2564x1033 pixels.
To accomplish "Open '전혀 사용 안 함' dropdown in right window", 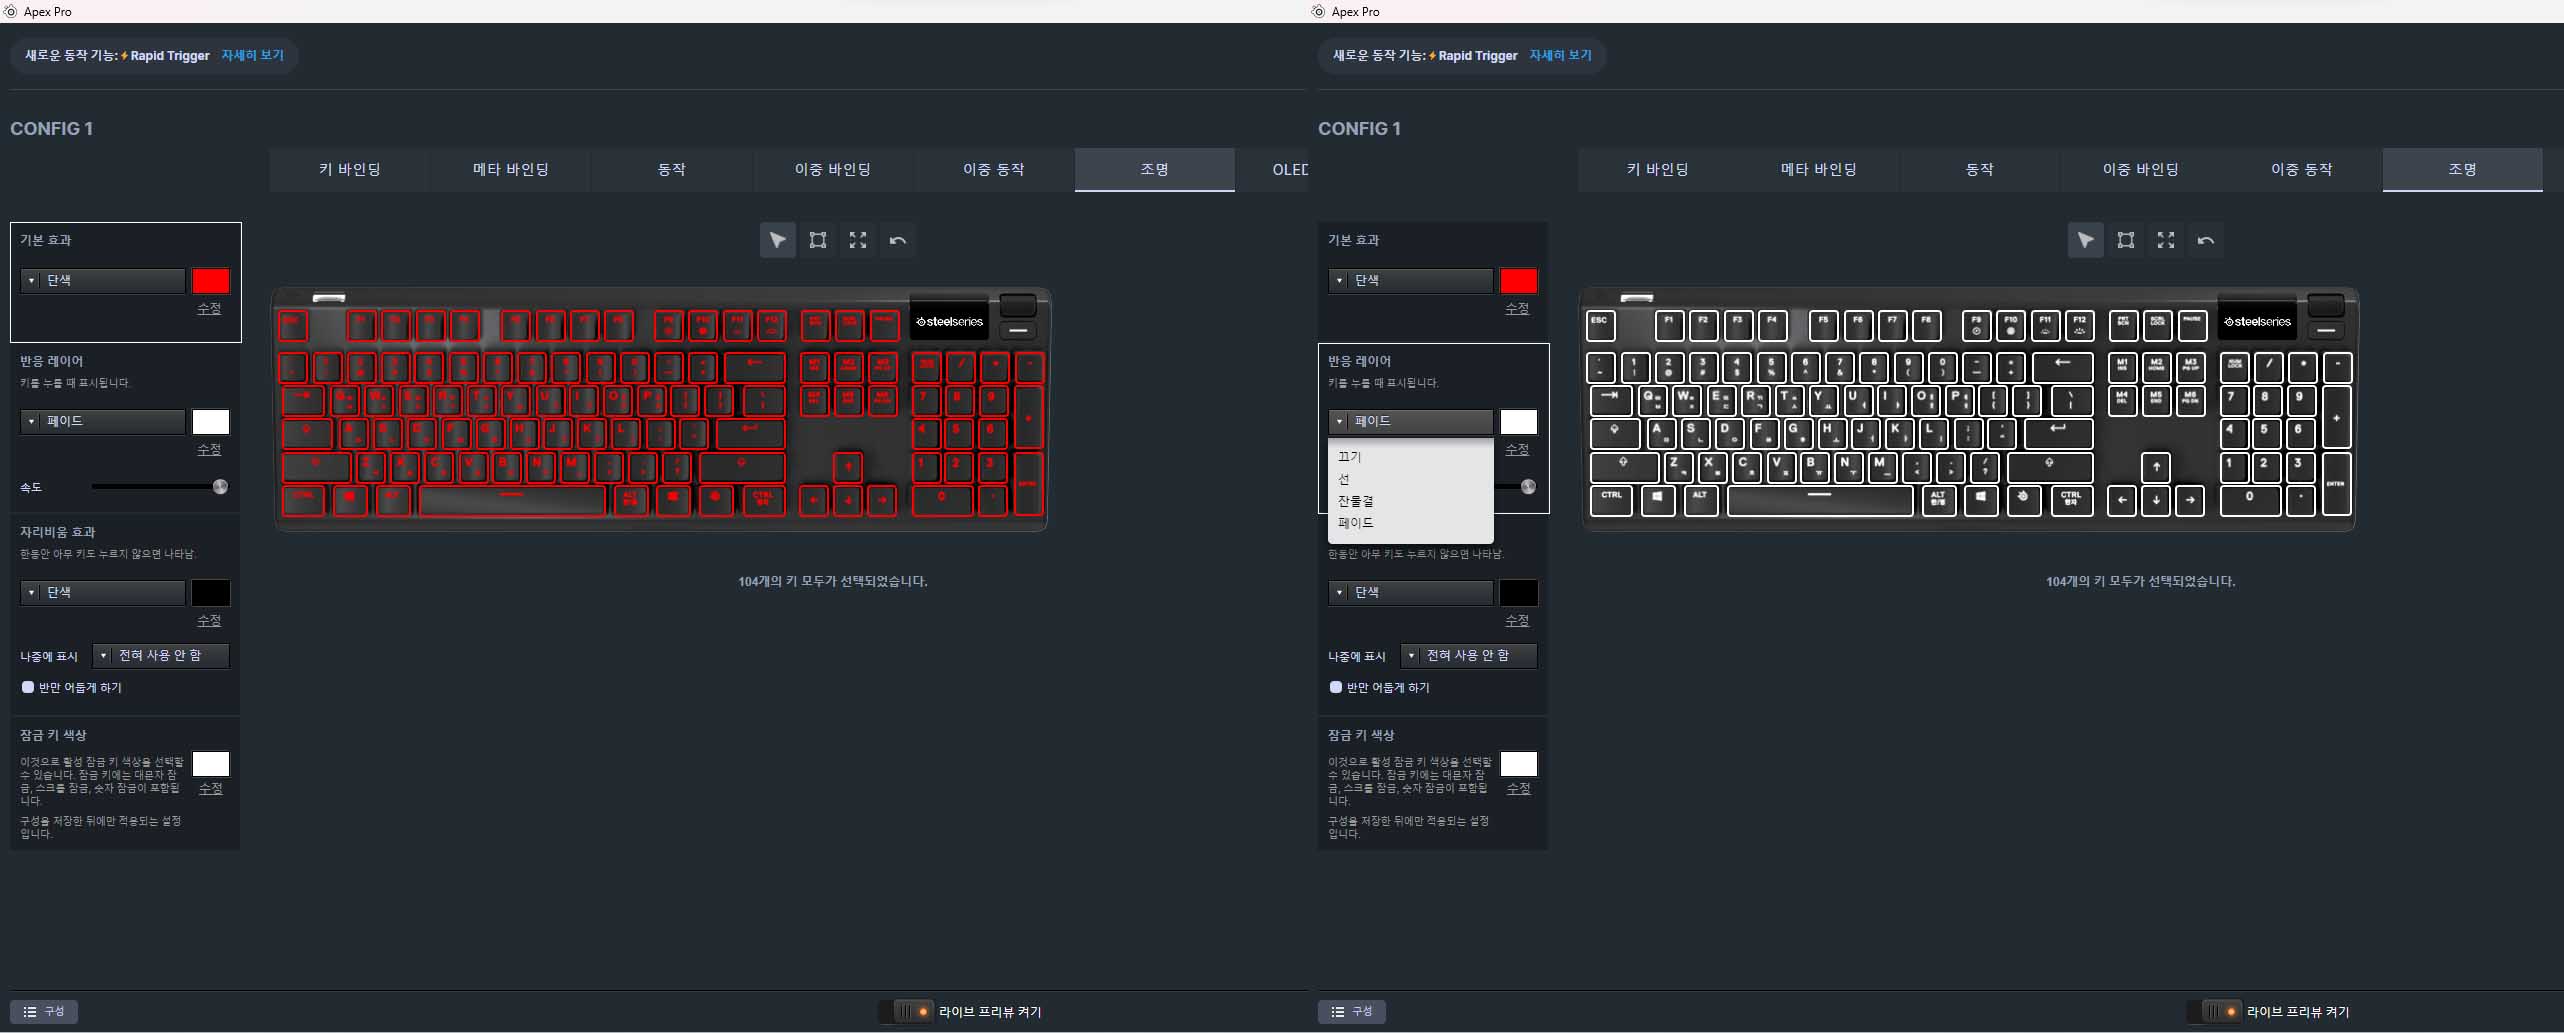I will (1469, 655).
